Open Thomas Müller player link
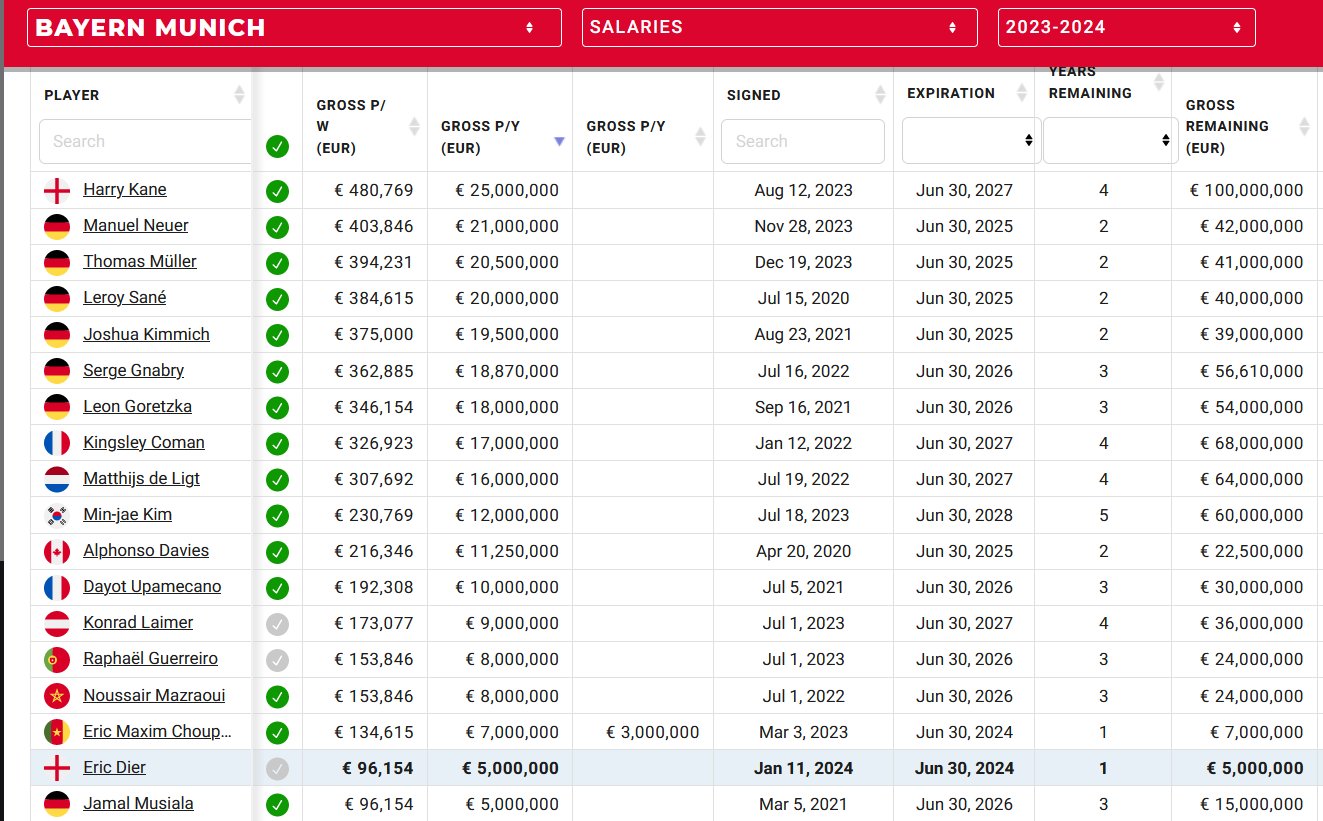The width and height of the screenshot is (1323, 821). [x=140, y=262]
